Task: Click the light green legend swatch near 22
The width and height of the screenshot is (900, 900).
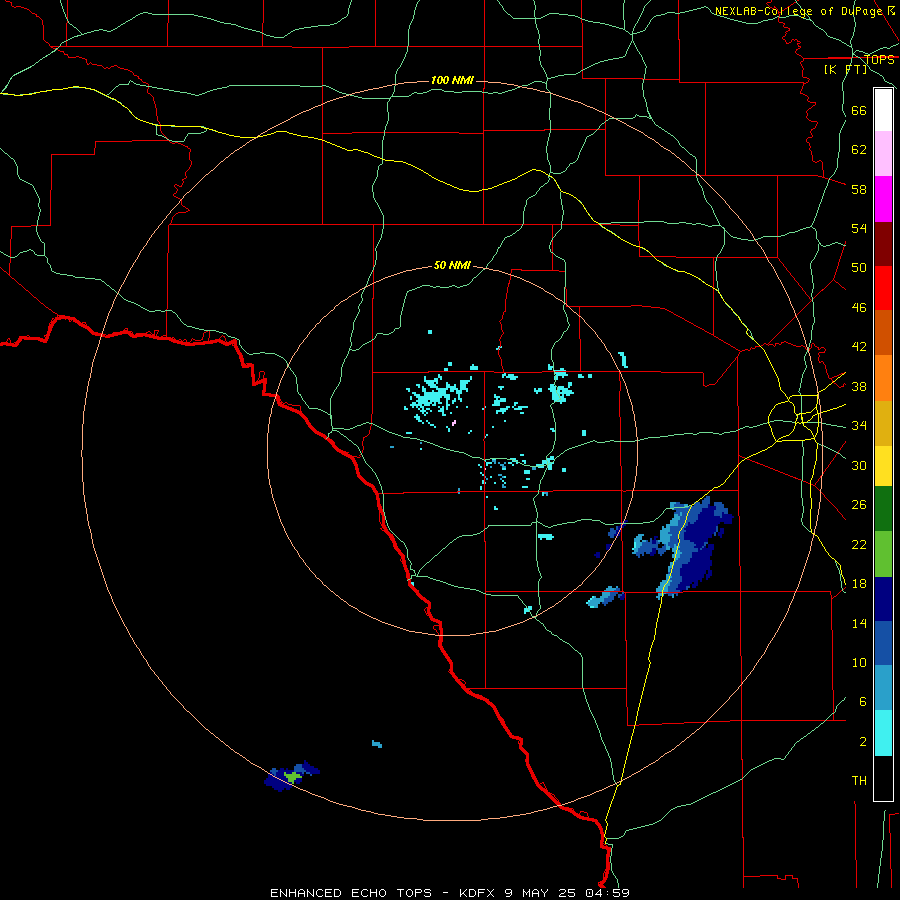Action: point(883,554)
